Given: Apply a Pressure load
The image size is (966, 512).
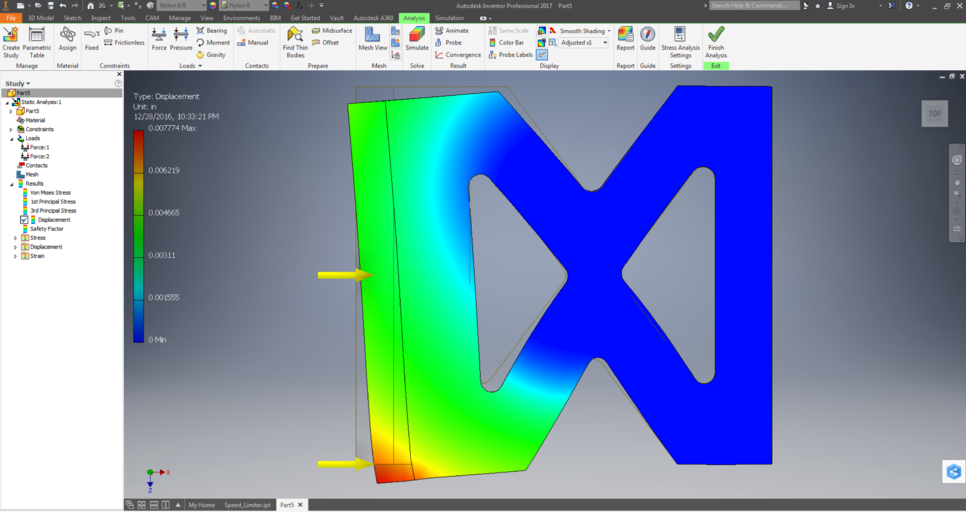Looking at the screenshot, I should tap(181, 38).
